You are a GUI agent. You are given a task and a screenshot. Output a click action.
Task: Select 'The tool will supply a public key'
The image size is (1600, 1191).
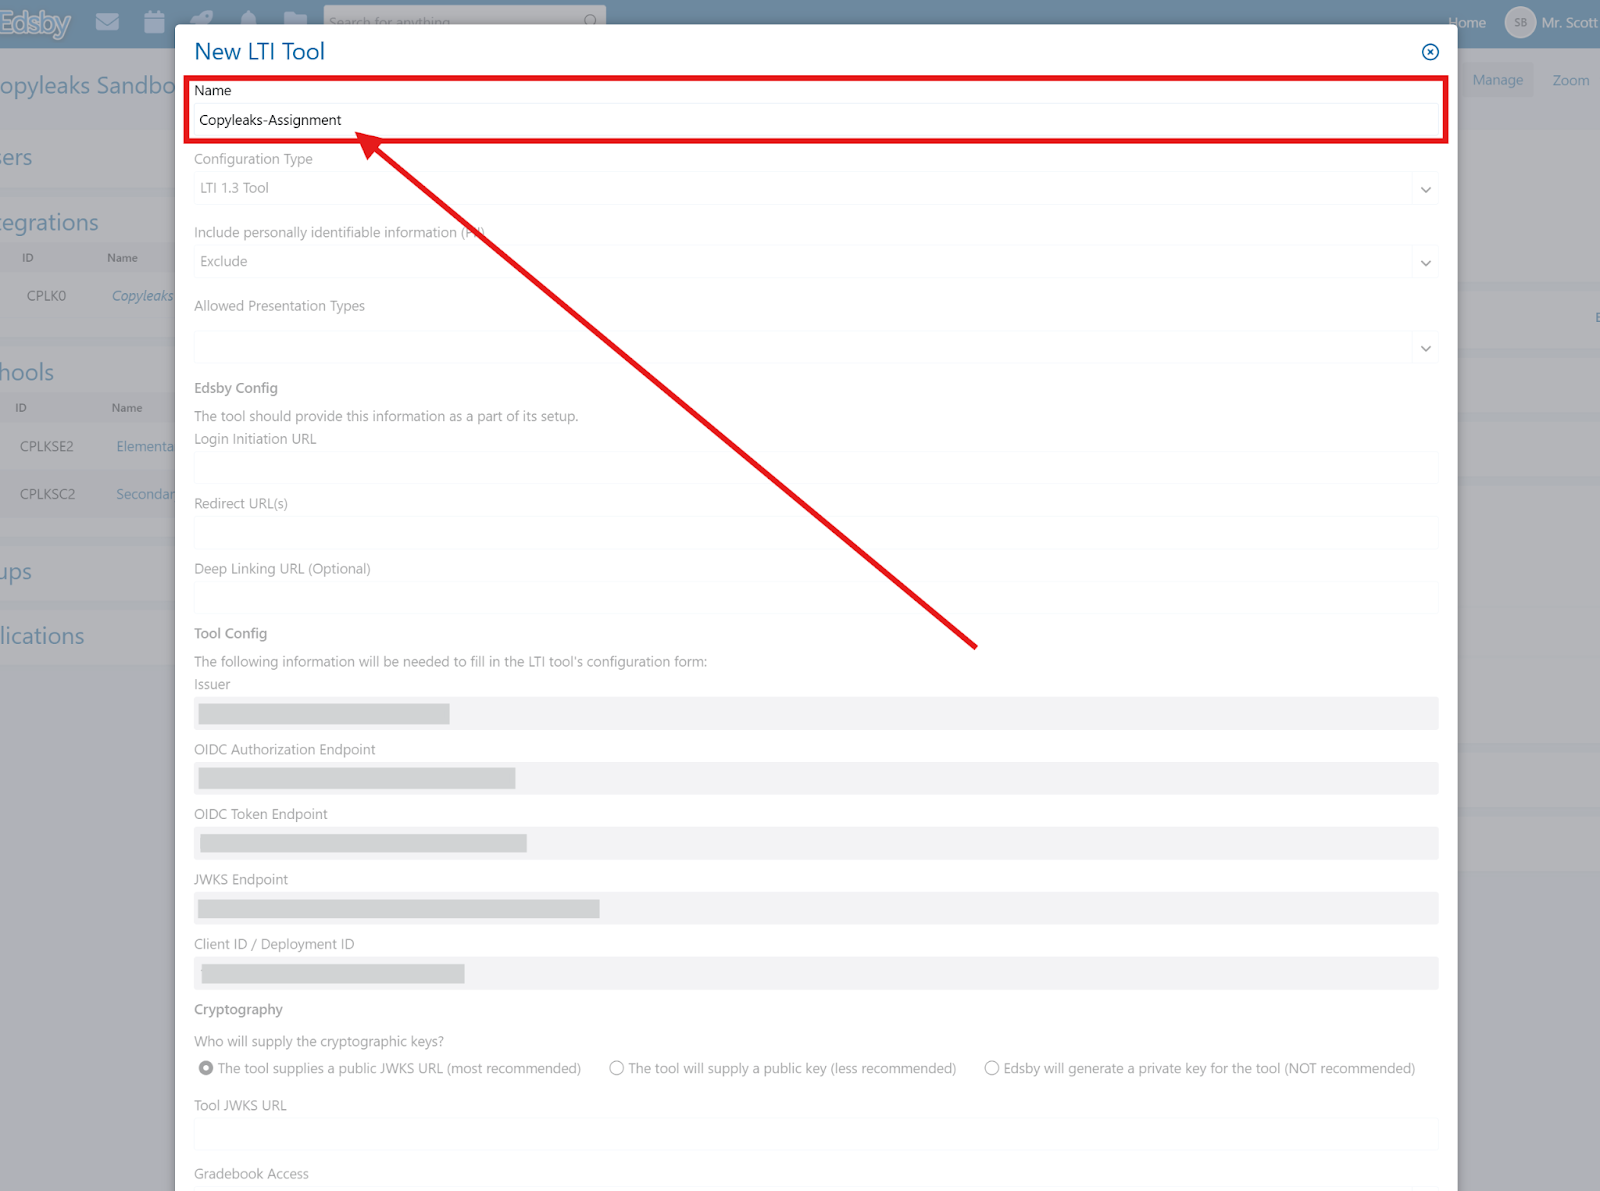pos(617,1068)
